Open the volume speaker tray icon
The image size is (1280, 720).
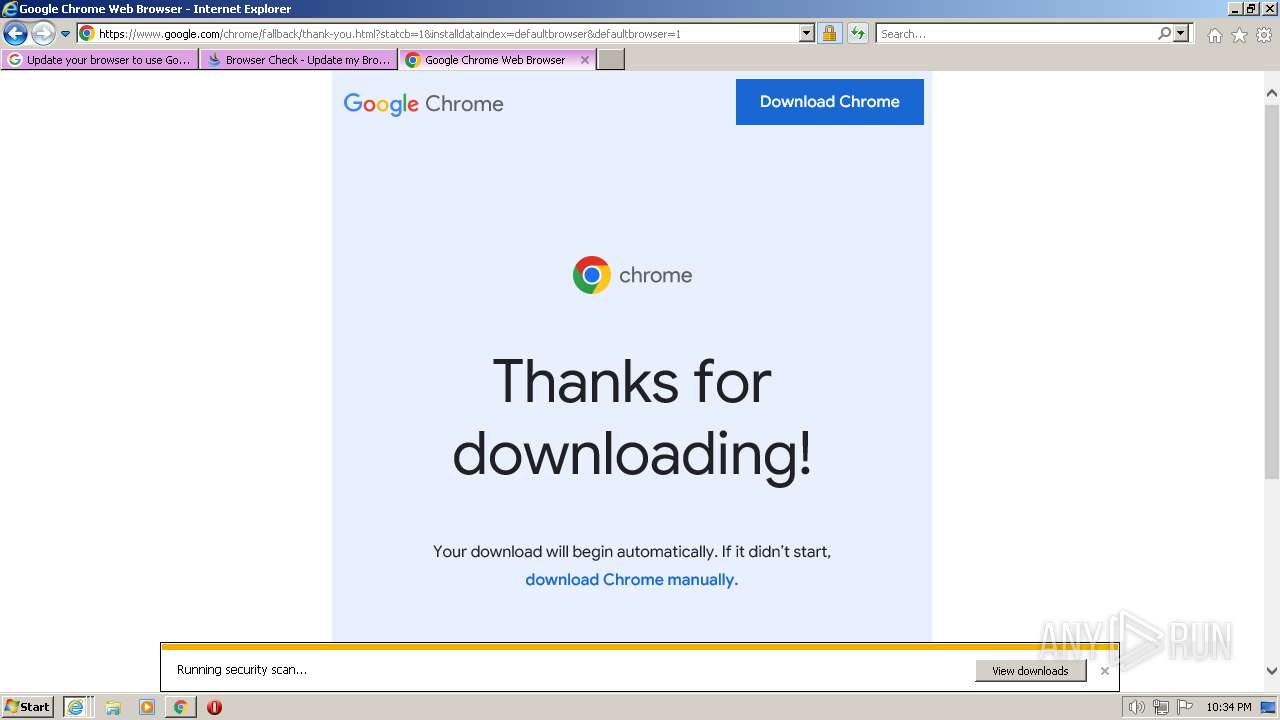1136,707
